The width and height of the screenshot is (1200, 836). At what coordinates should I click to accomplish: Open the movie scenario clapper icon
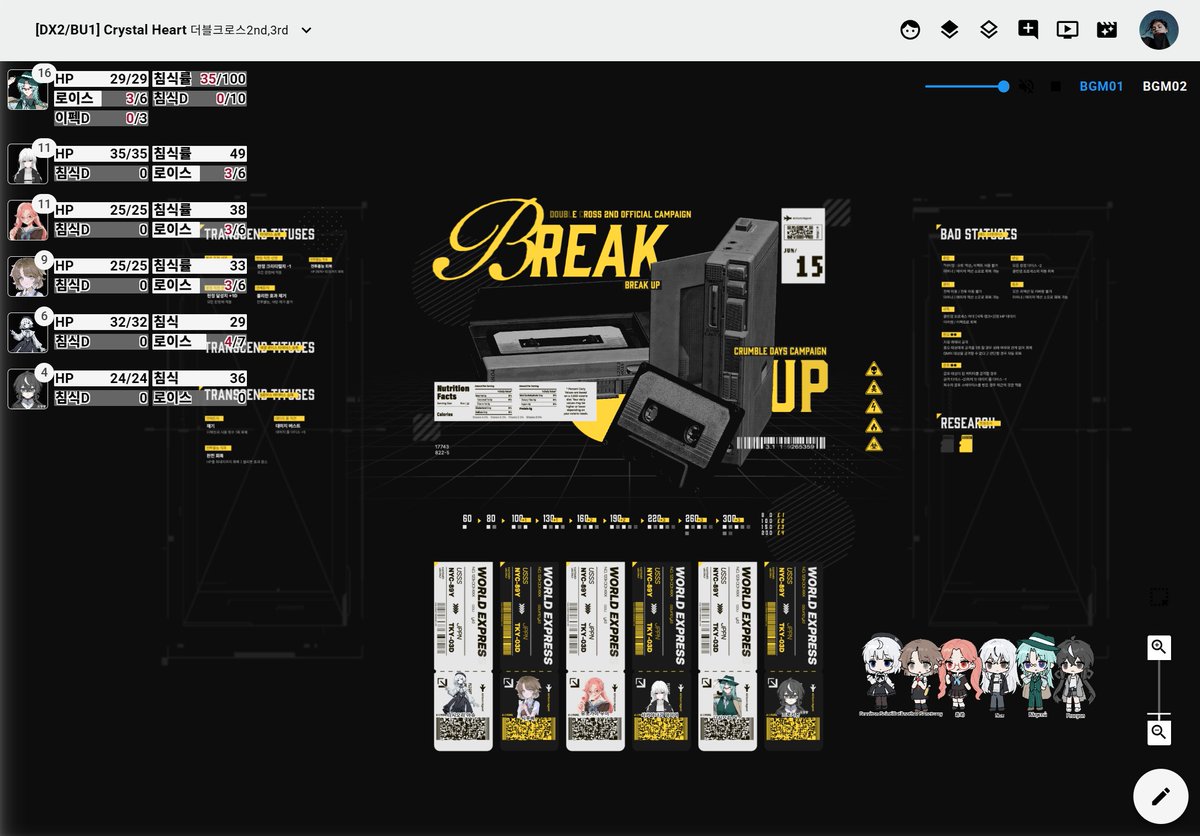click(x=1106, y=30)
